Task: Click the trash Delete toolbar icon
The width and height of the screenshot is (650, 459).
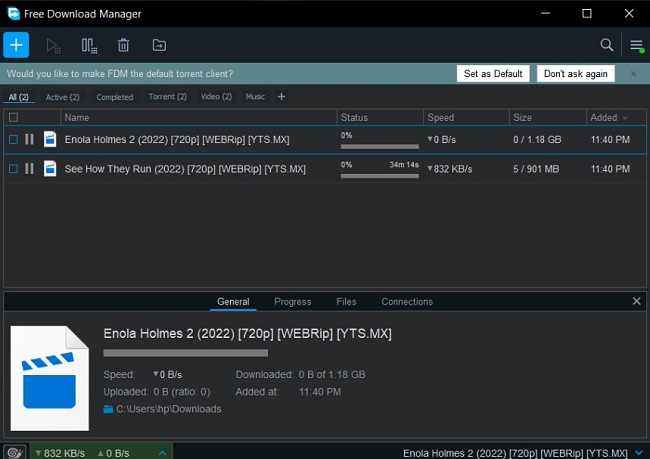Action: (123, 45)
